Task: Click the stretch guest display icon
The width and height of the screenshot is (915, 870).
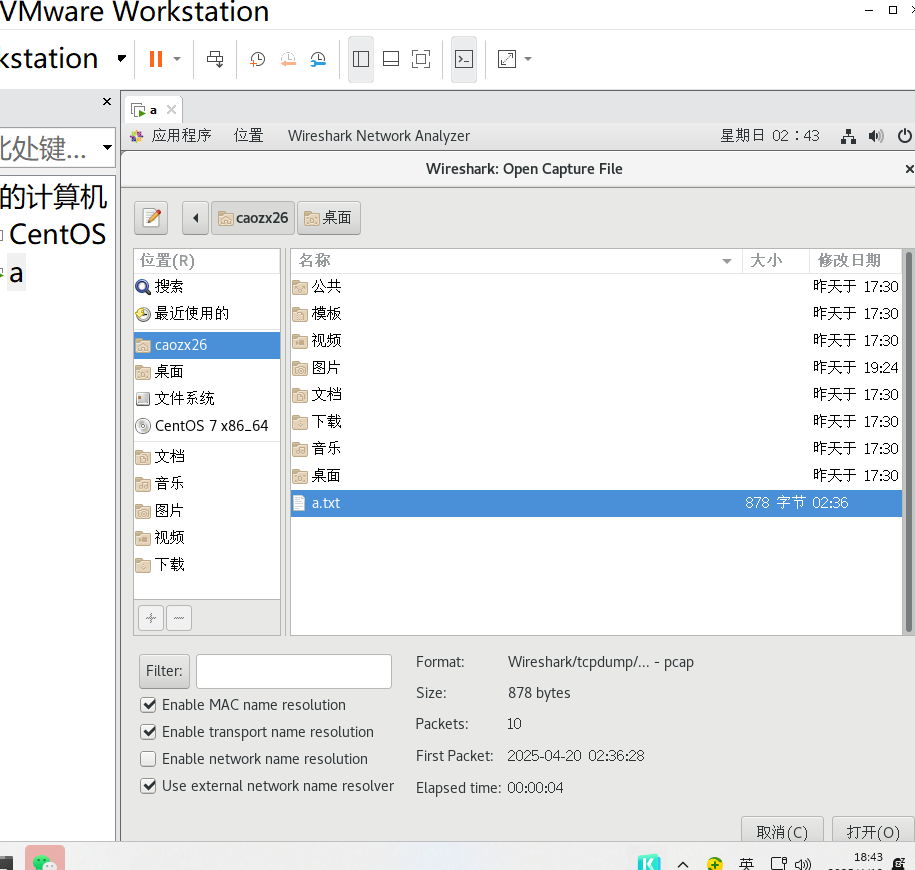Action: point(507,59)
